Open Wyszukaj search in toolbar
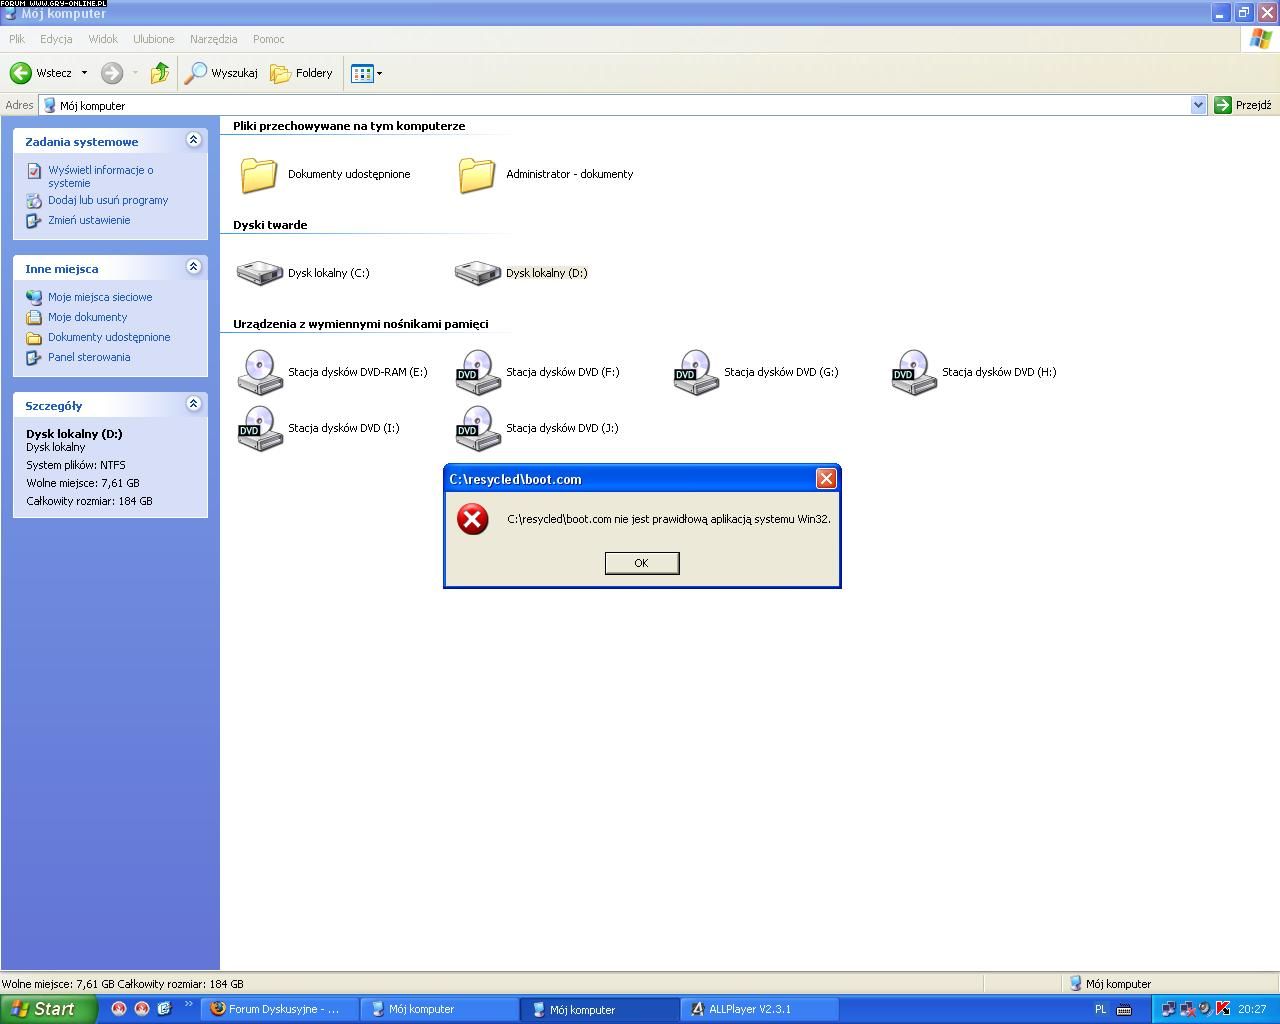This screenshot has width=1280, height=1024. 221,73
